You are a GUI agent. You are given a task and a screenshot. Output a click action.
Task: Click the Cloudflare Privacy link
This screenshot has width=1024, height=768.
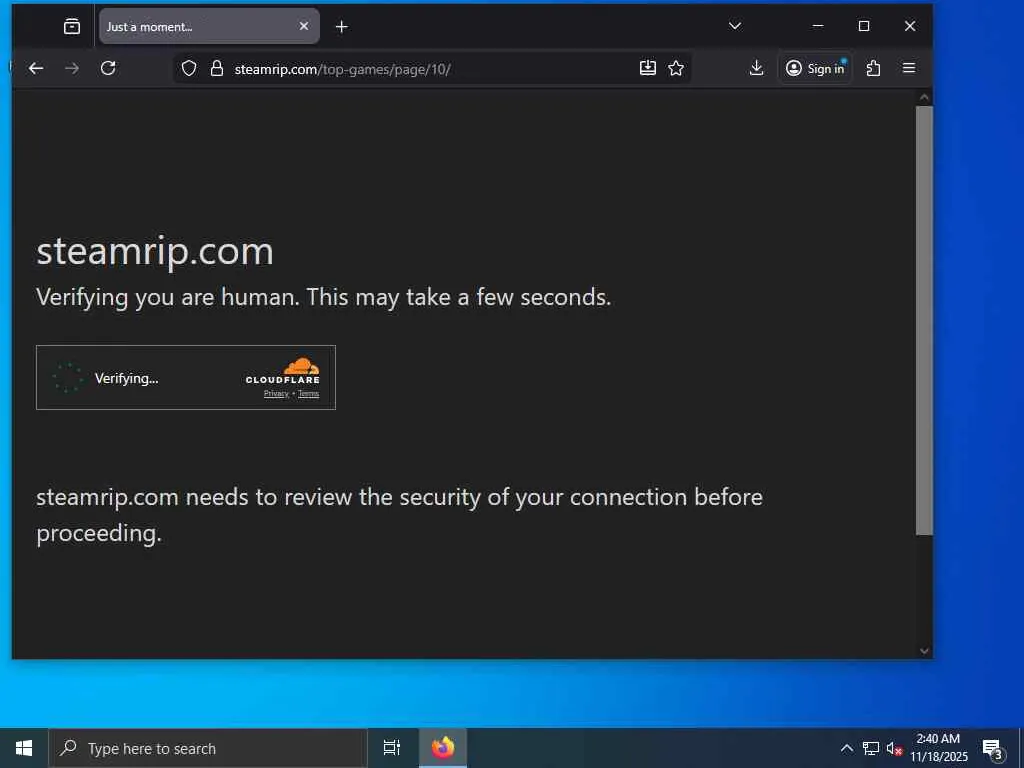click(276, 394)
